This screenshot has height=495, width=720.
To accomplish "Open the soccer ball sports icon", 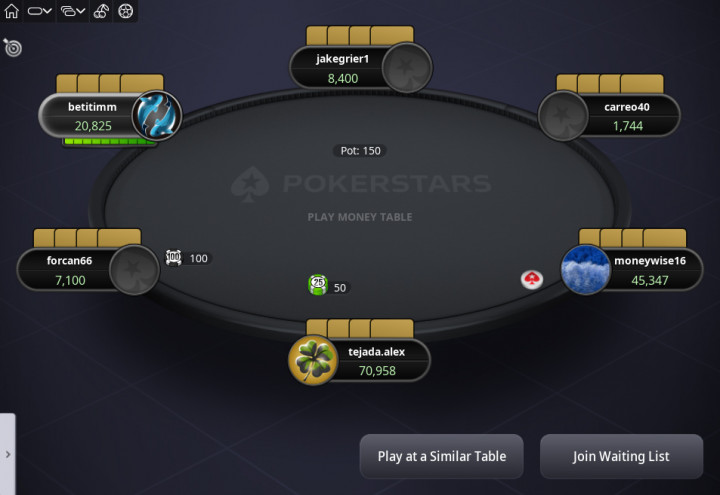I will (x=125, y=11).
